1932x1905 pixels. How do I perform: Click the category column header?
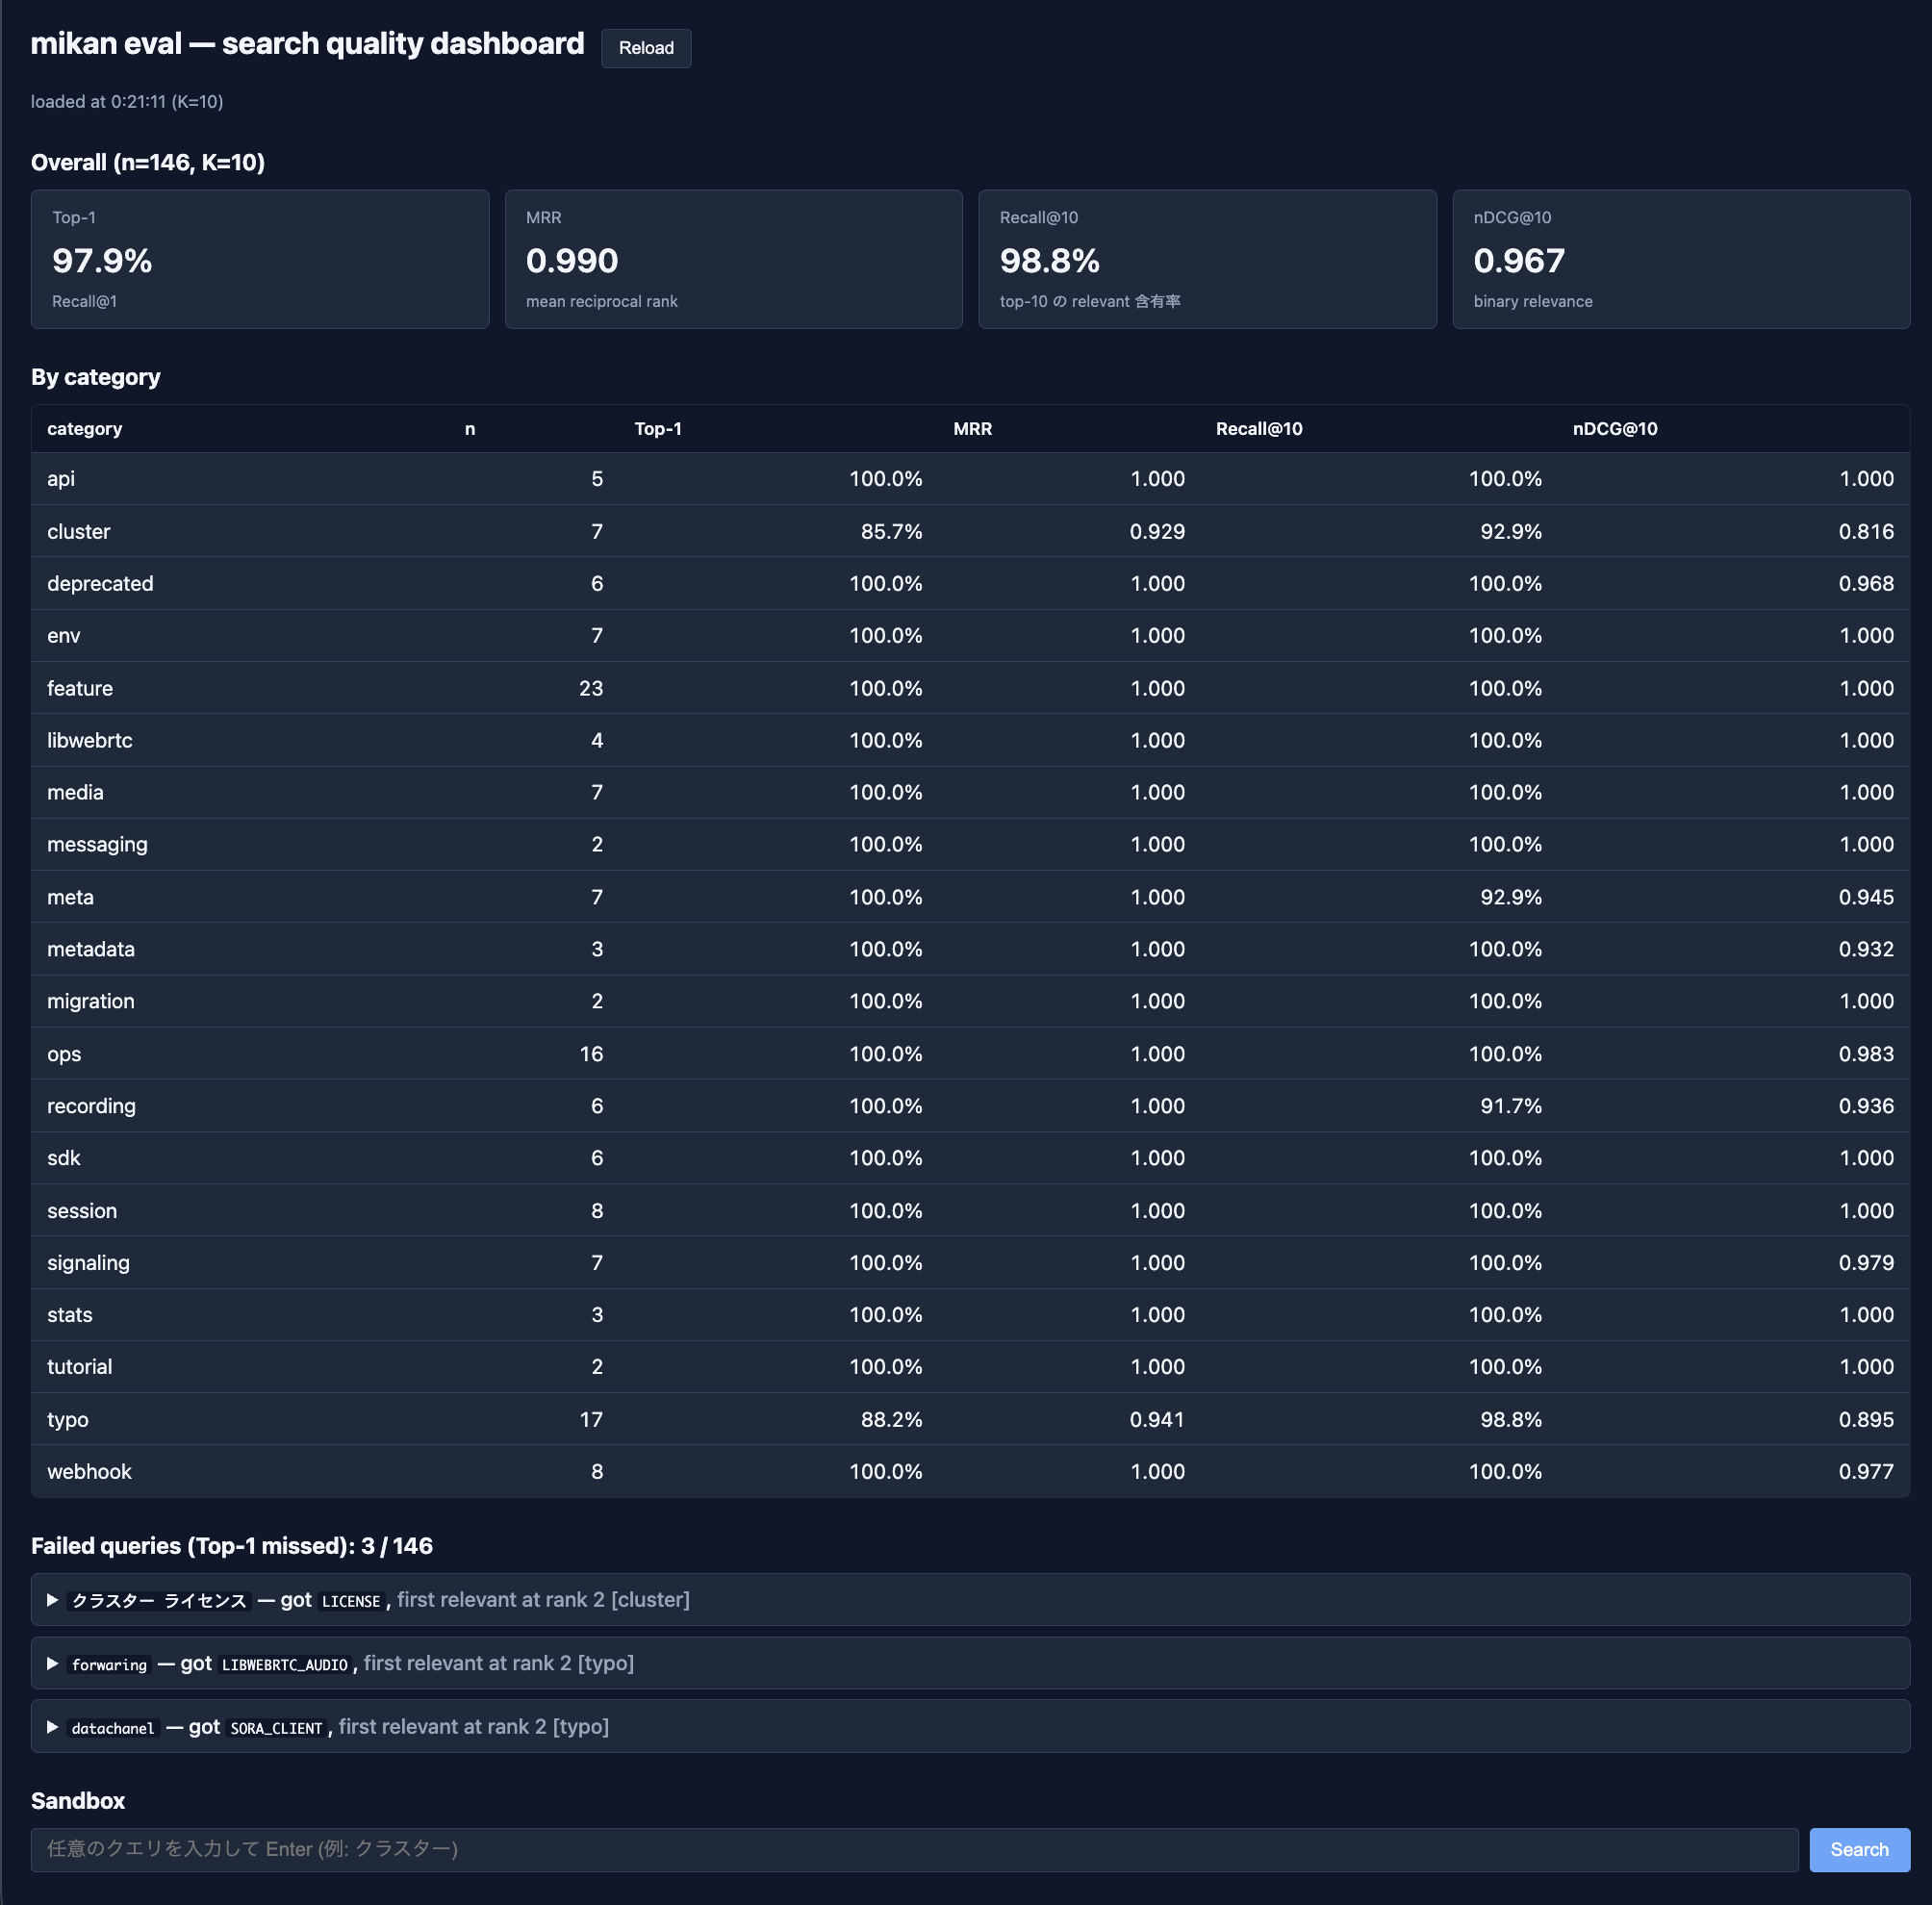click(84, 429)
